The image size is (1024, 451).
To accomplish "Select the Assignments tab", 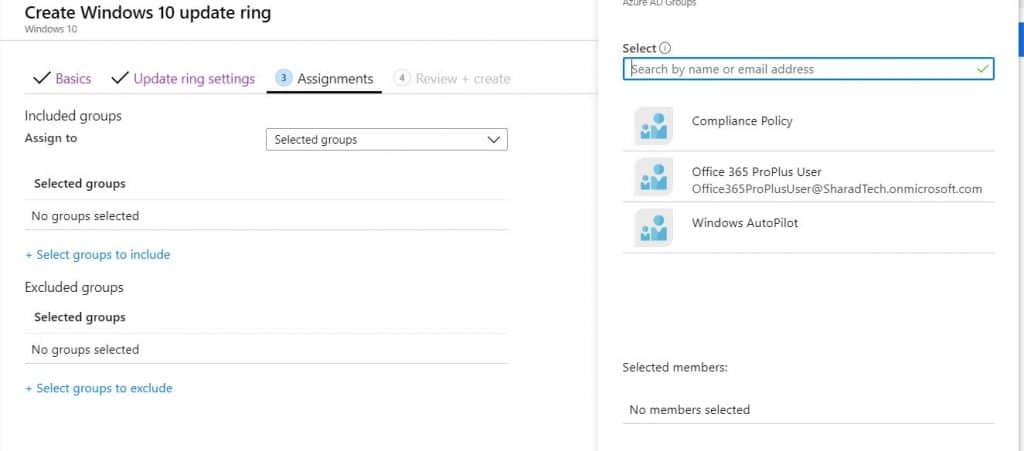I will pos(335,79).
